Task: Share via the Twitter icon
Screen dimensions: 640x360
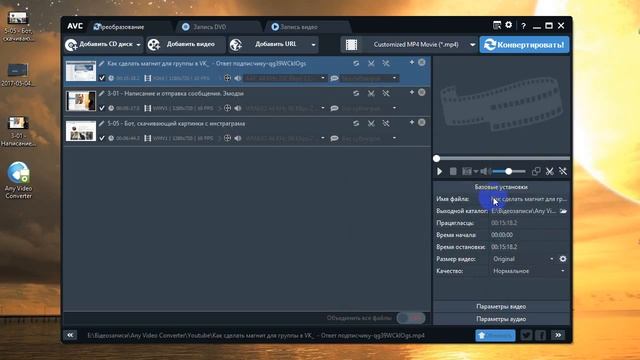Action: coord(526,336)
